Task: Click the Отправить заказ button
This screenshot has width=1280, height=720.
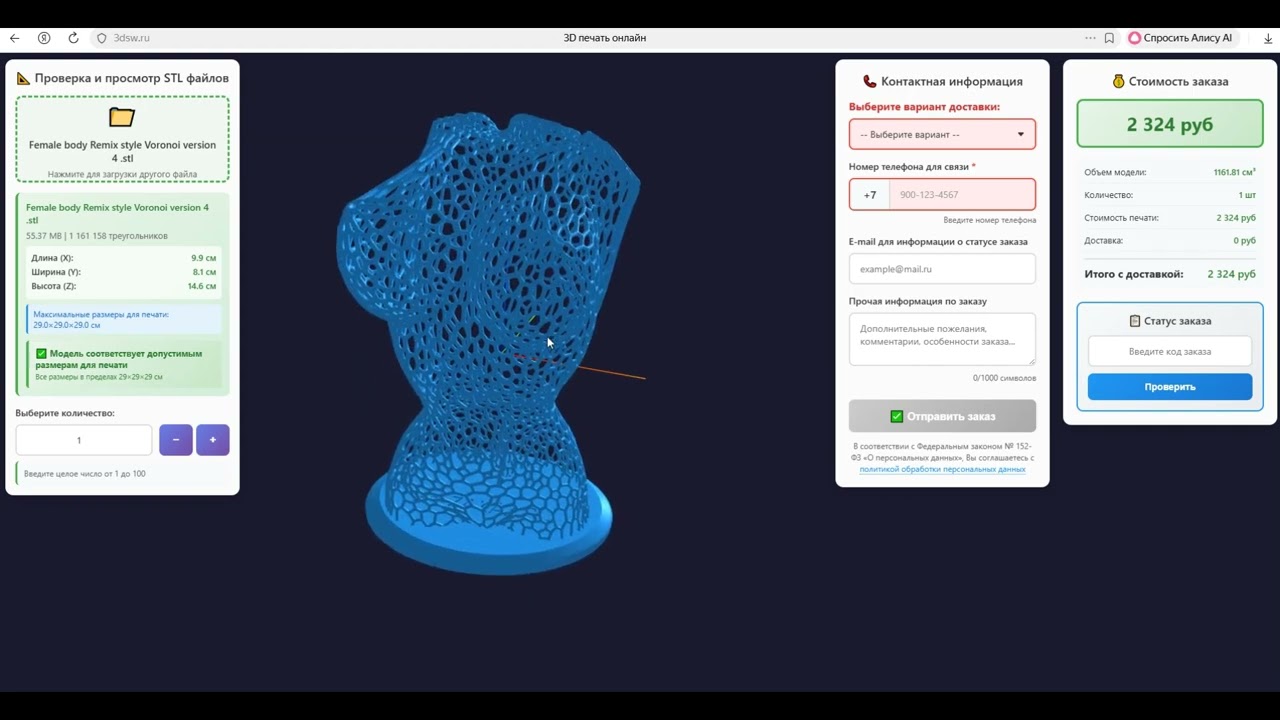Action: (942, 416)
